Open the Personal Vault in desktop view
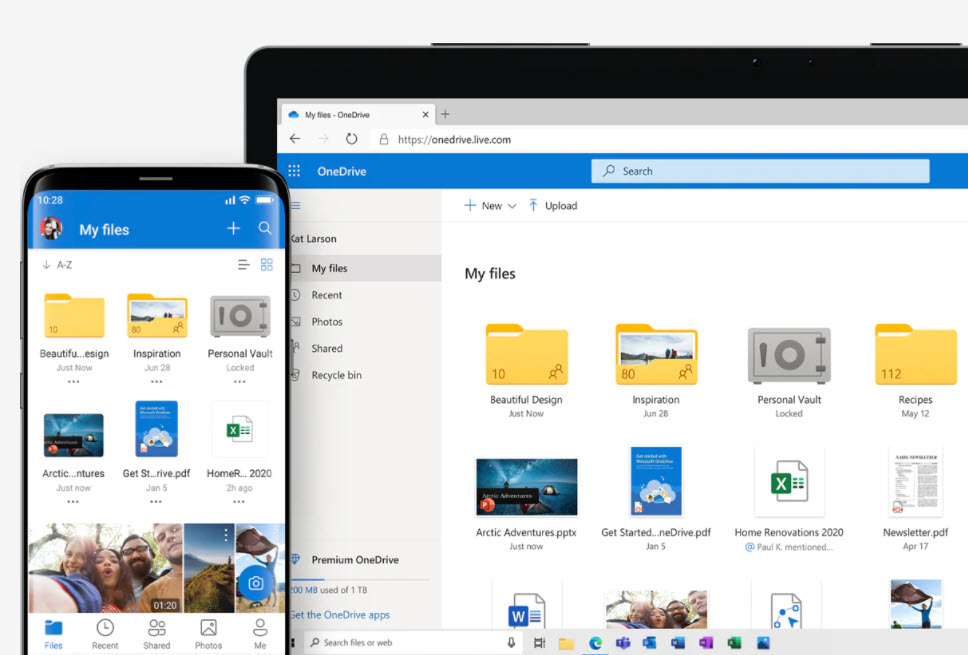Screen dimensions: 968x655 click(x=789, y=355)
